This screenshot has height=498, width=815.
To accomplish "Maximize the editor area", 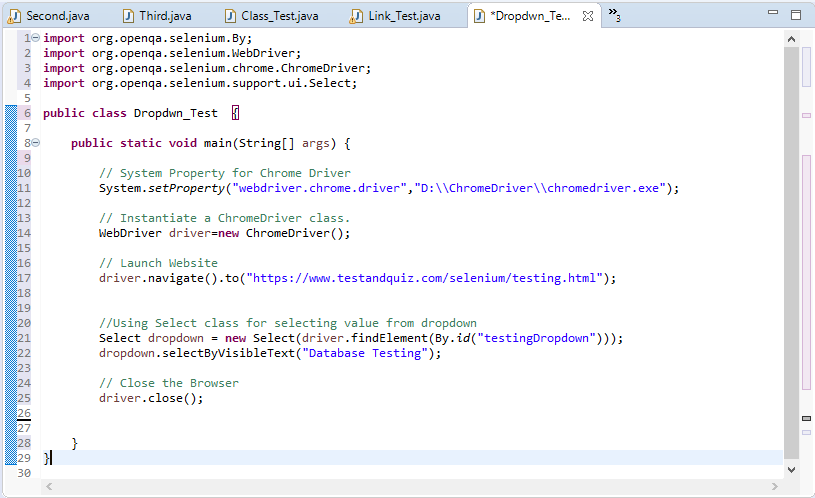I will pos(795,15).
